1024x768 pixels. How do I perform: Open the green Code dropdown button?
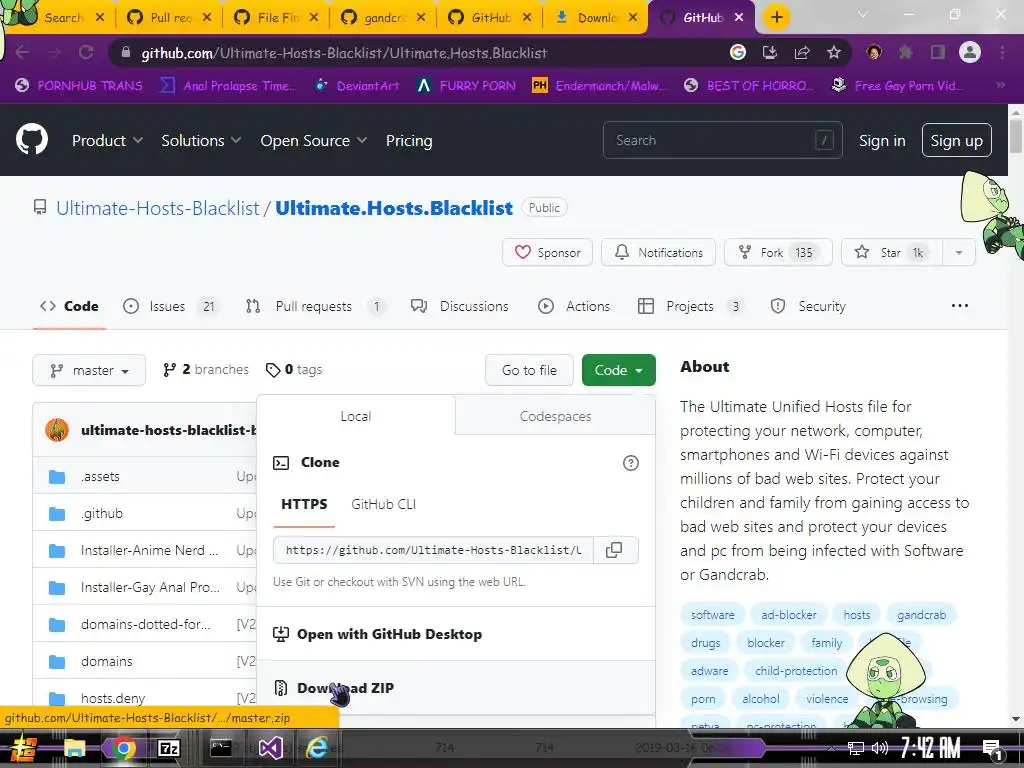618,370
